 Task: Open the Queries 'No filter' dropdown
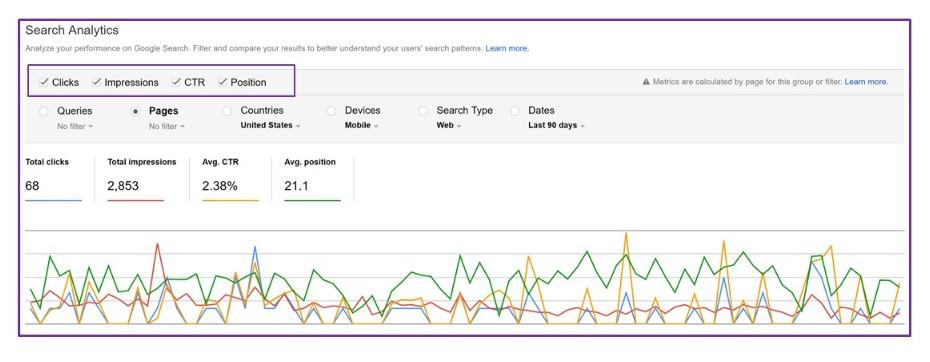coord(75,126)
